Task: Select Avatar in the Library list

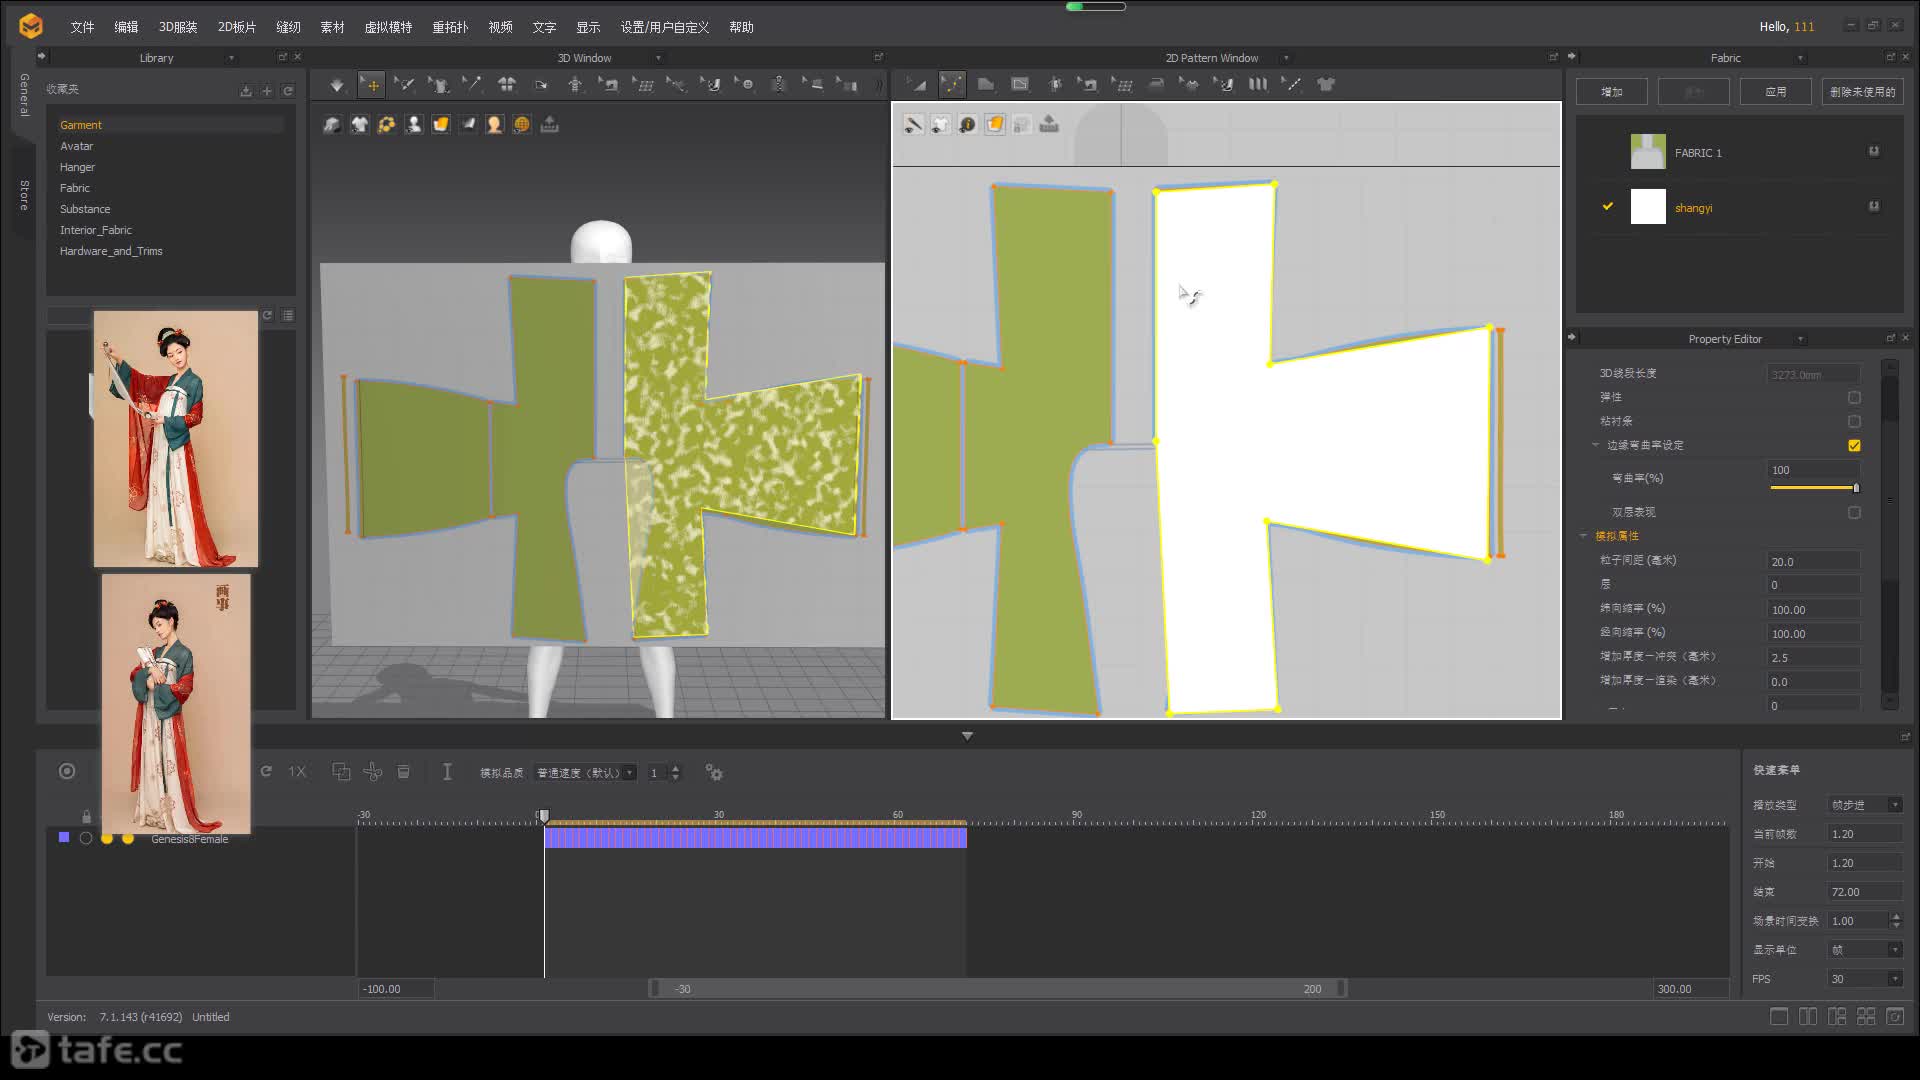Action: pyautogui.click(x=76, y=146)
